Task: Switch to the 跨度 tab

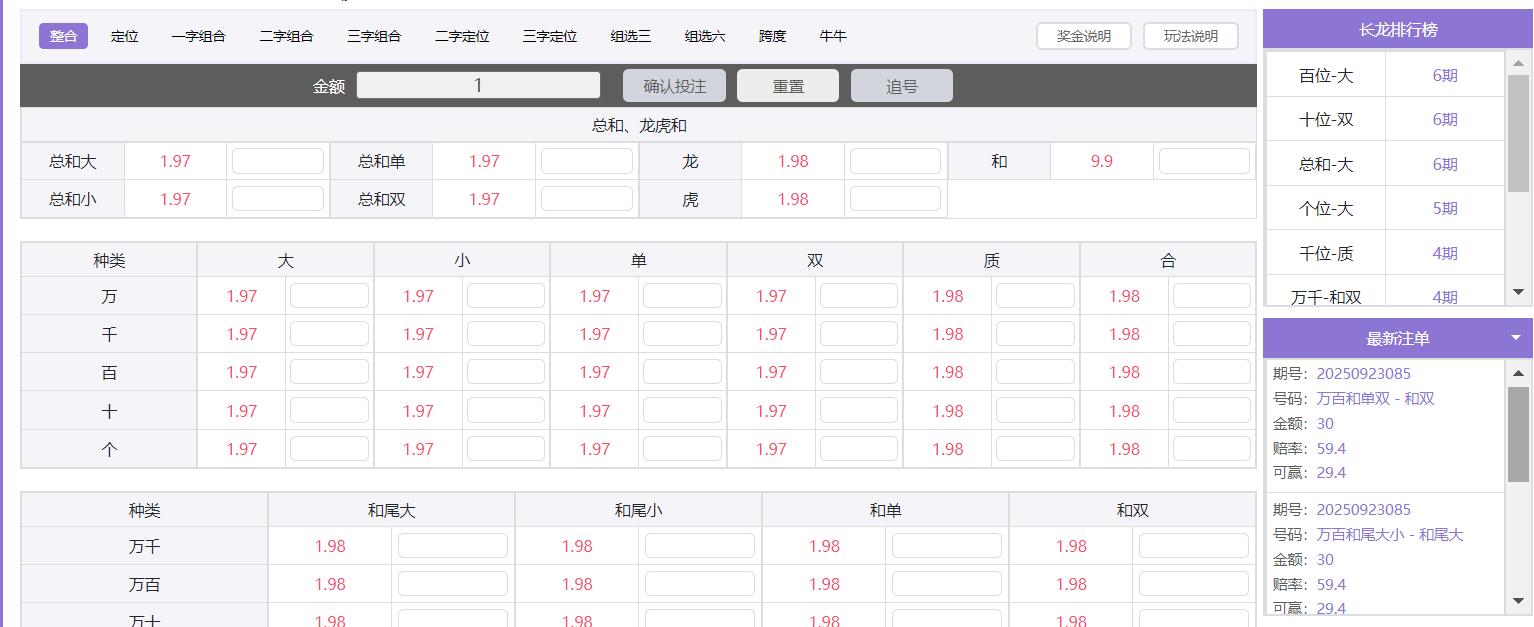Action: pos(771,36)
